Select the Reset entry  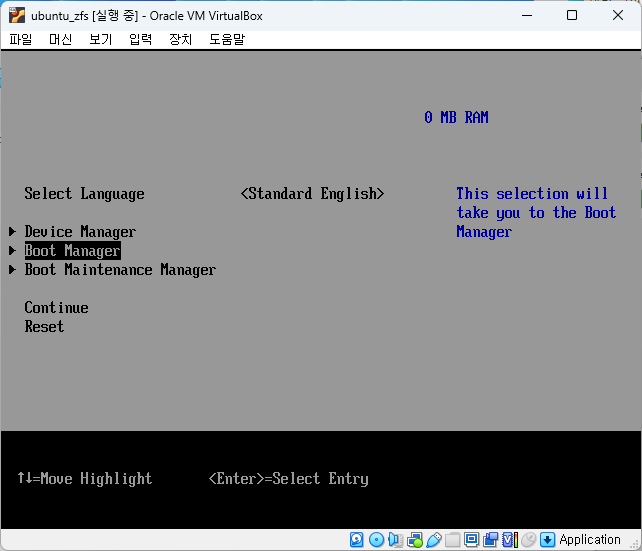[x=44, y=327]
